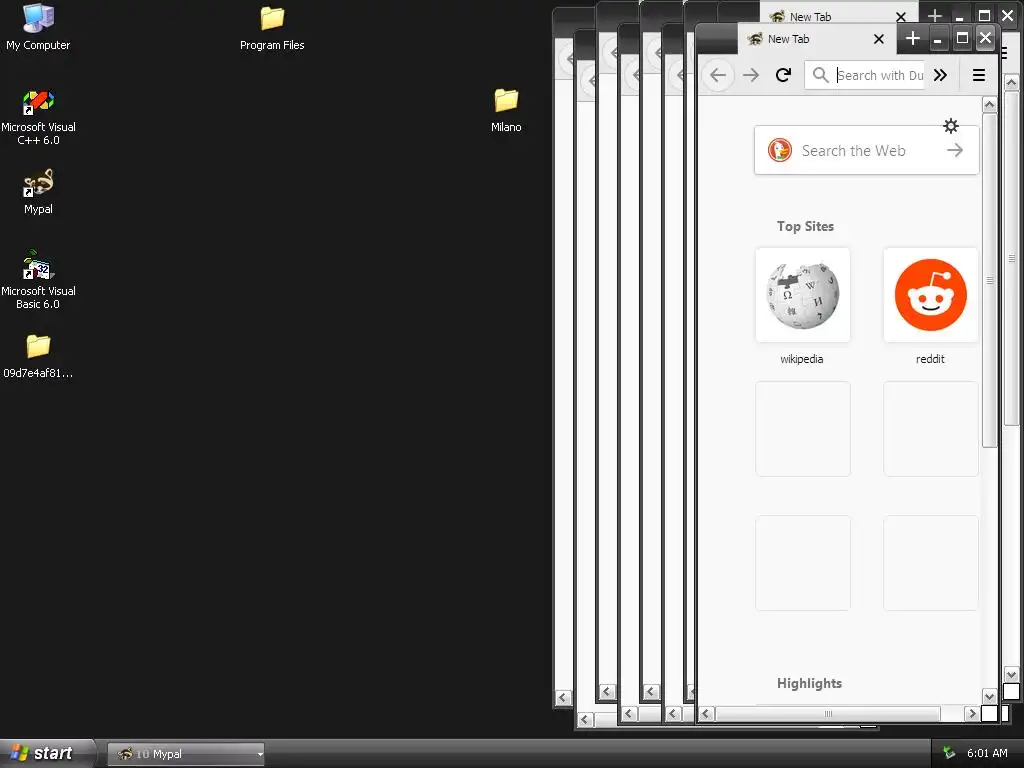Viewport: 1024px width, 768px height.
Task: Click front window vertical scrollbar down arrow
Action: pyautogui.click(x=989, y=697)
